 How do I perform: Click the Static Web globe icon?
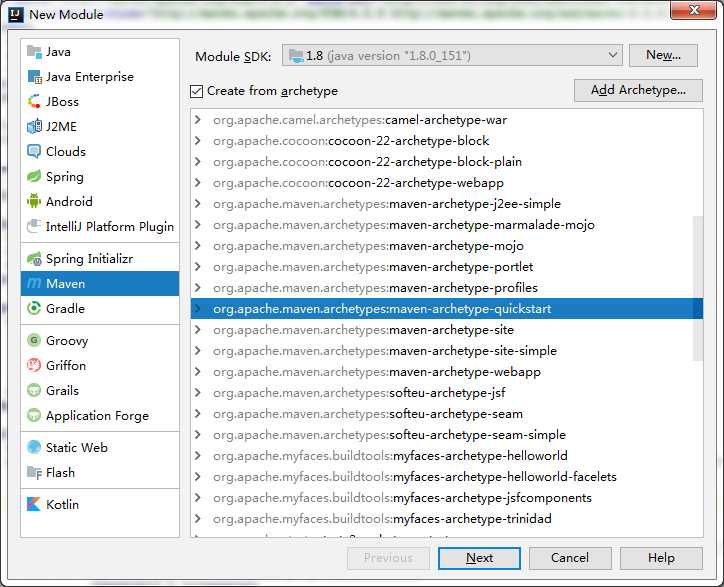tap(34, 447)
